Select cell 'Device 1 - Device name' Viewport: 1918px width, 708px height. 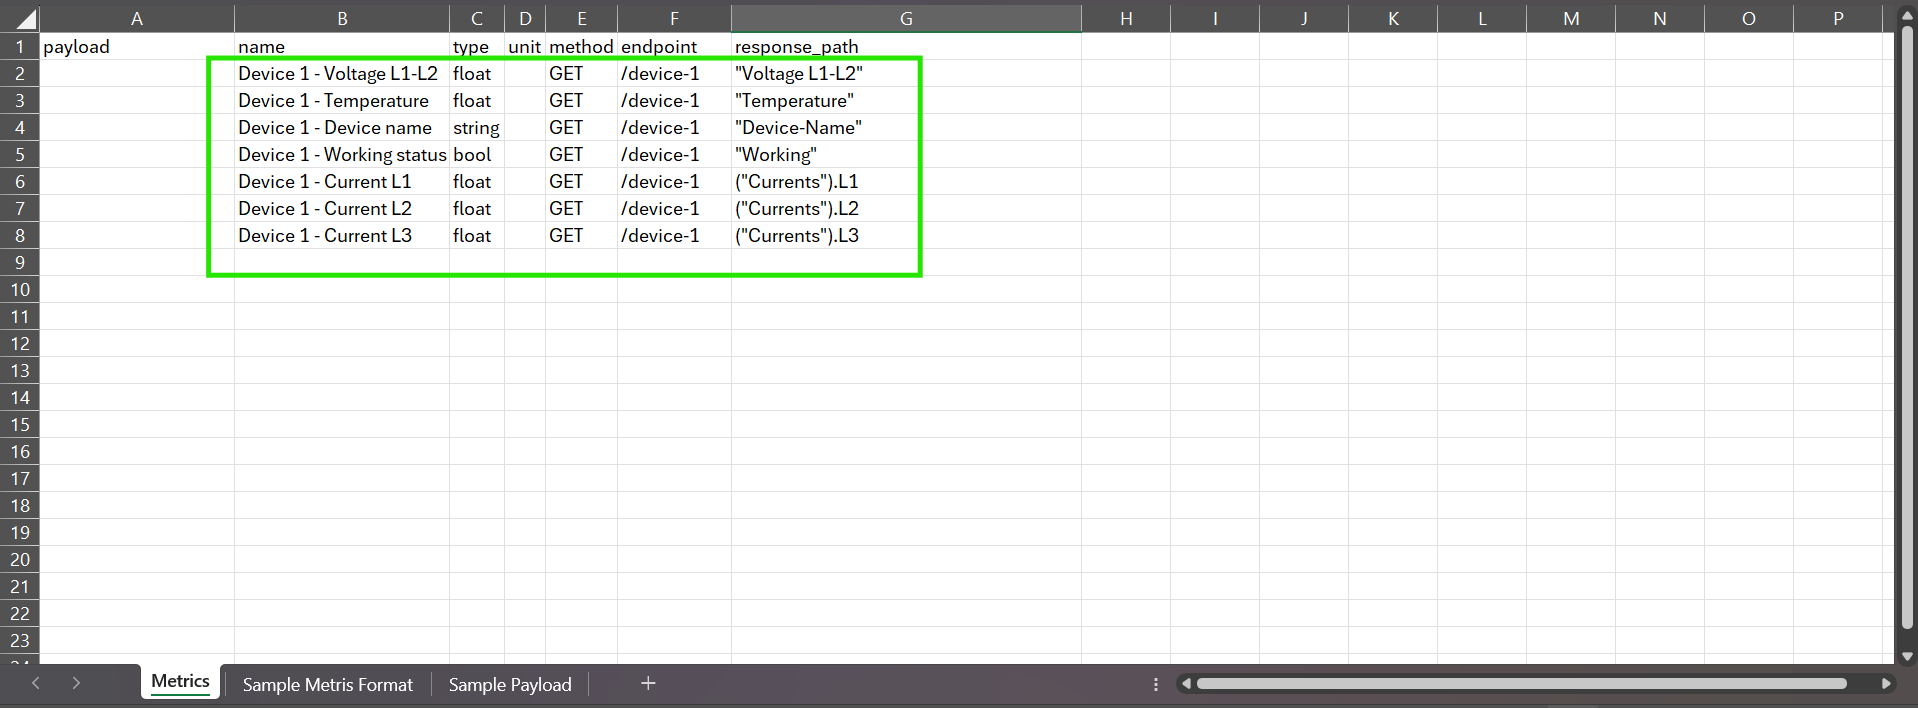(342, 127)
